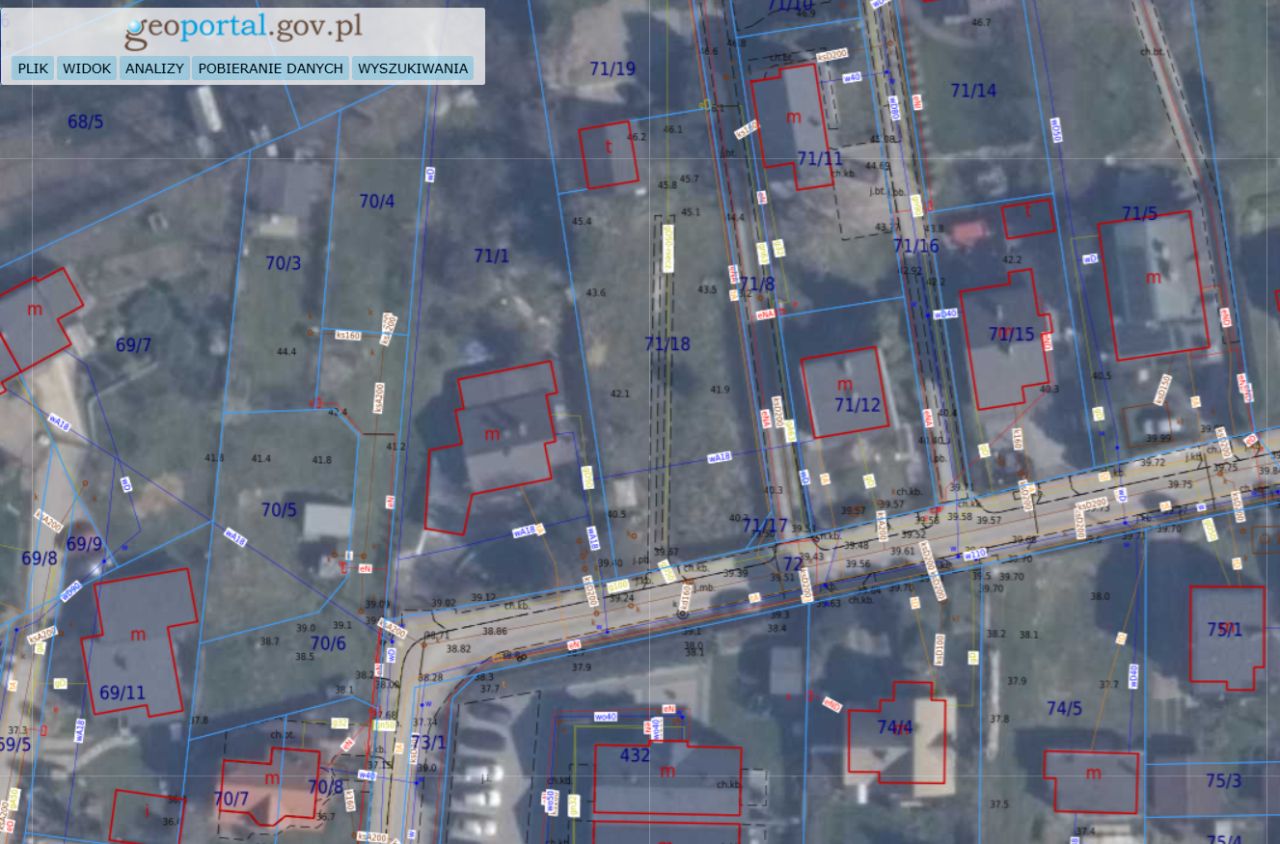Select parcel label 70/3
1280x844 pixels.
[x=283, y=263]
